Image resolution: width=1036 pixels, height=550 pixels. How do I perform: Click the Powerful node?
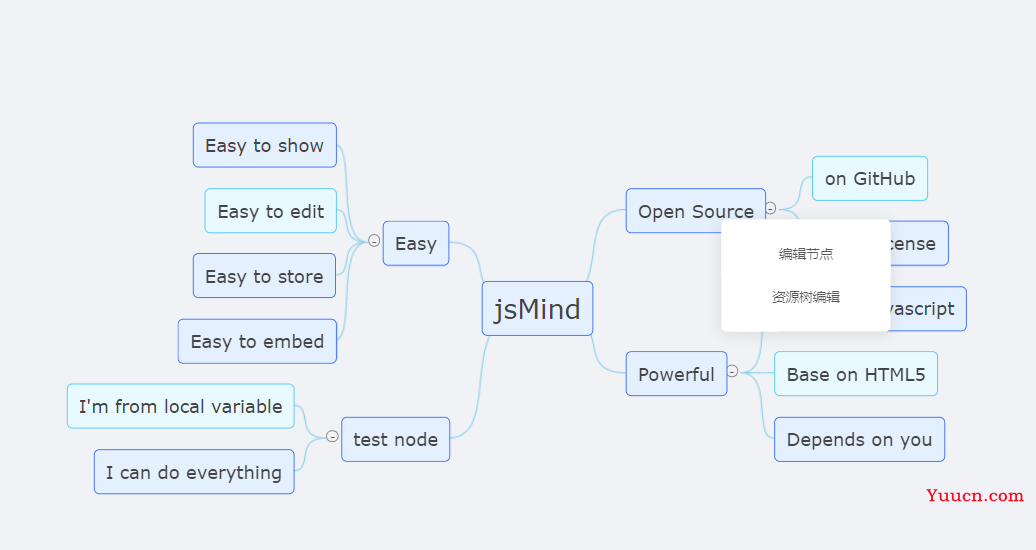click(677, 374)
